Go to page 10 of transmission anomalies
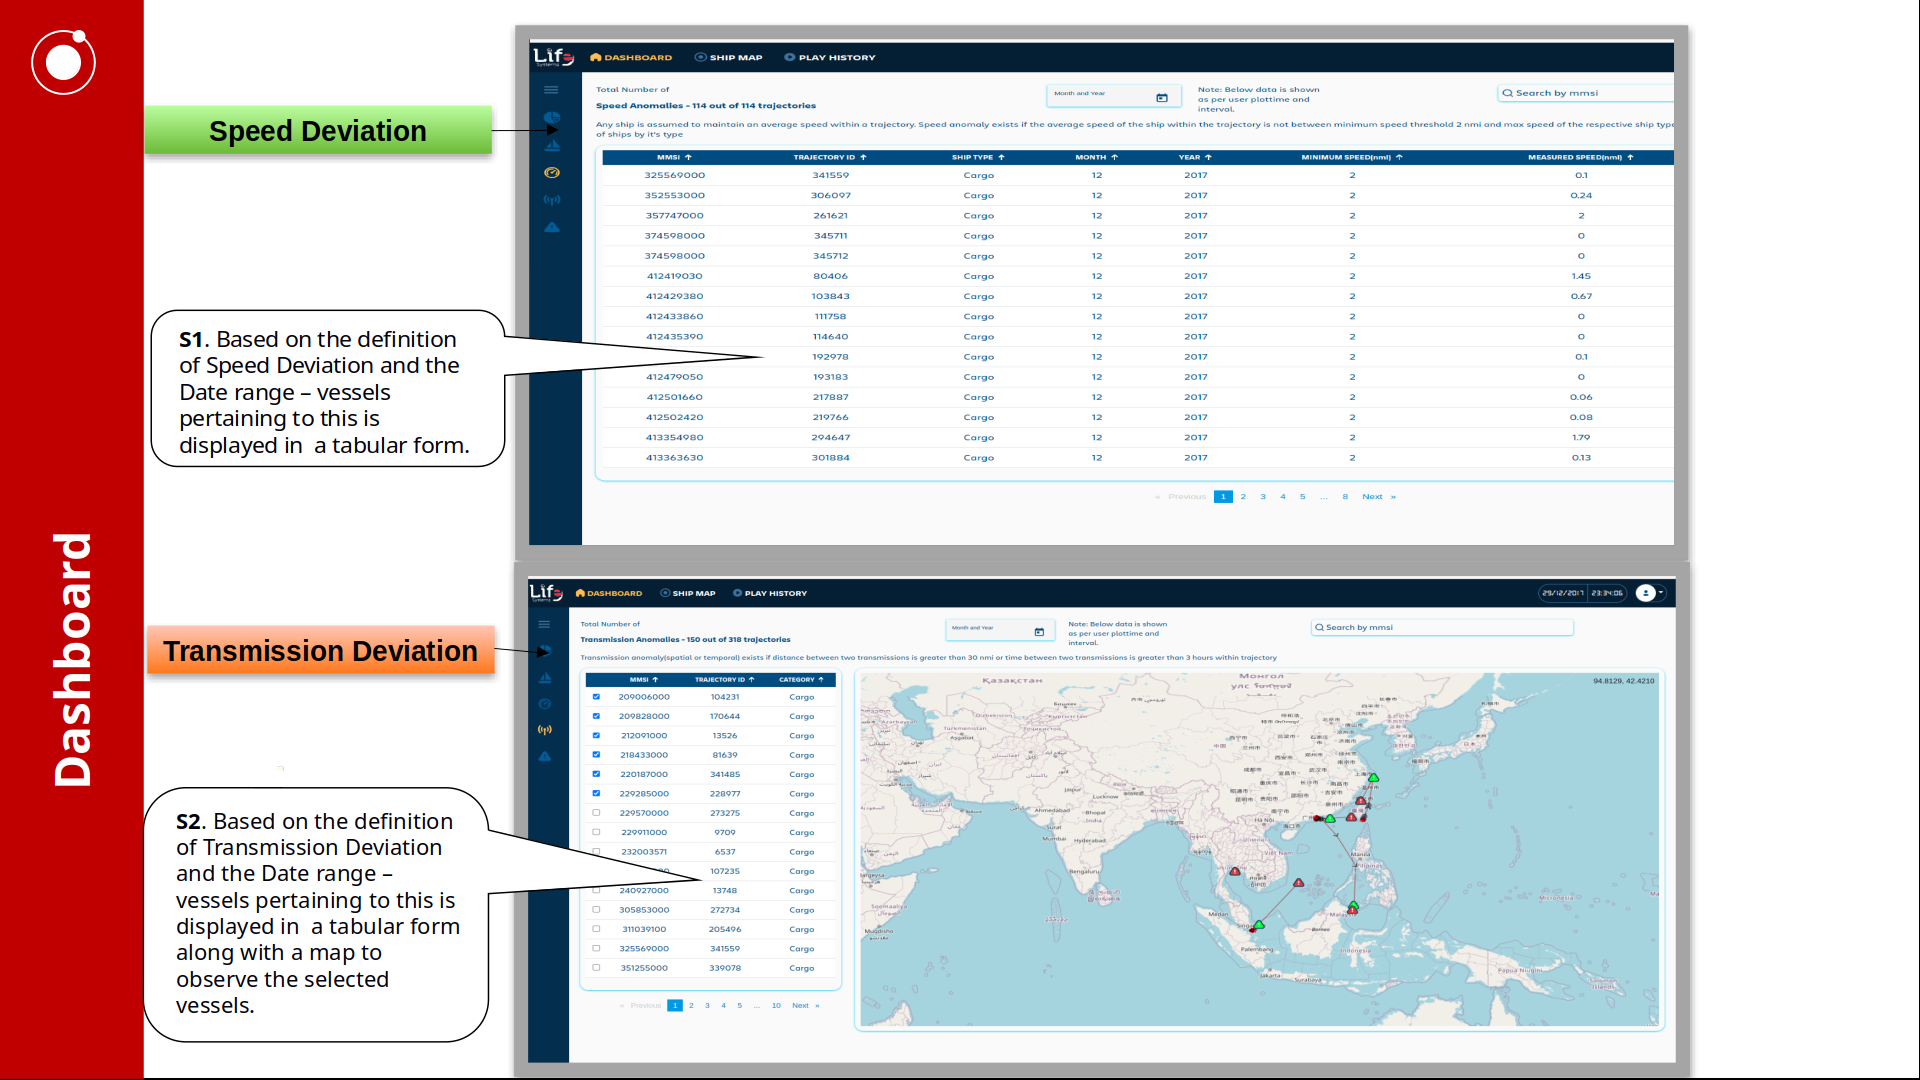 pyautogui.click(x=776, y=1006)
